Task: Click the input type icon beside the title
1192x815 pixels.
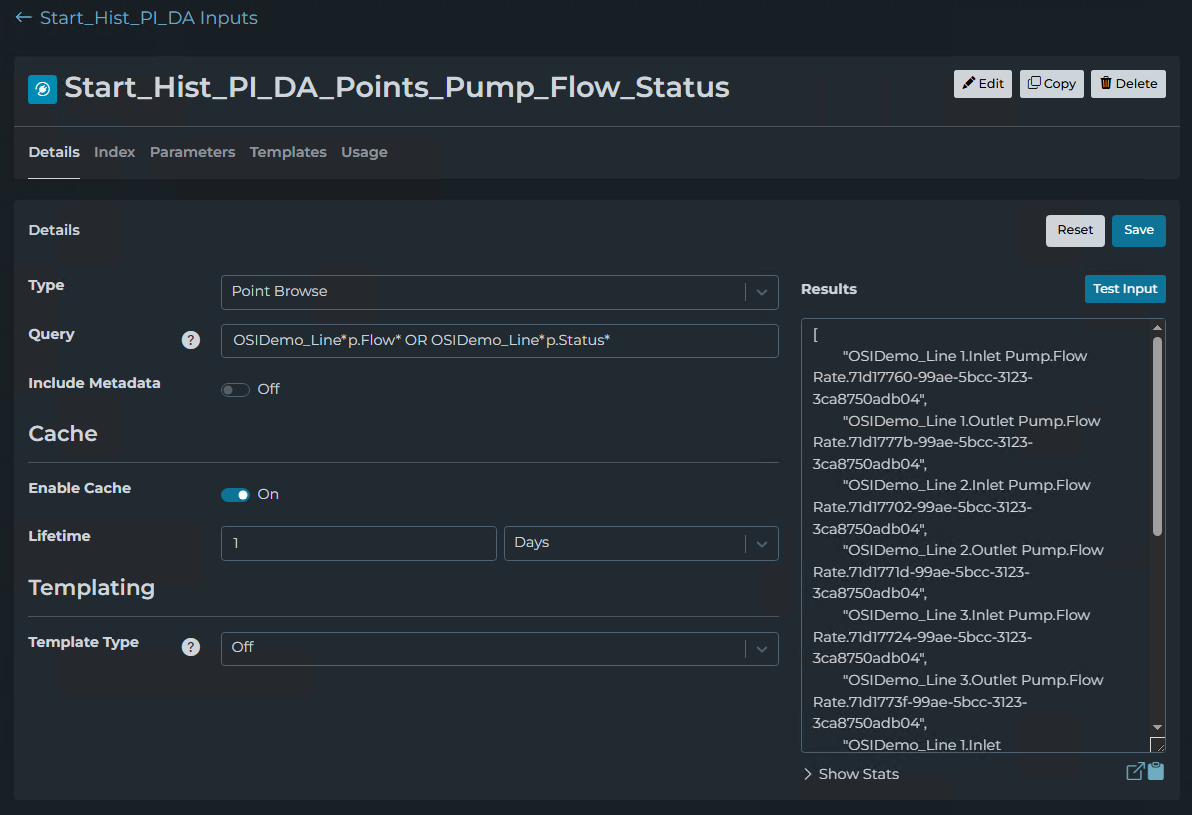Action: coord(43,89)
